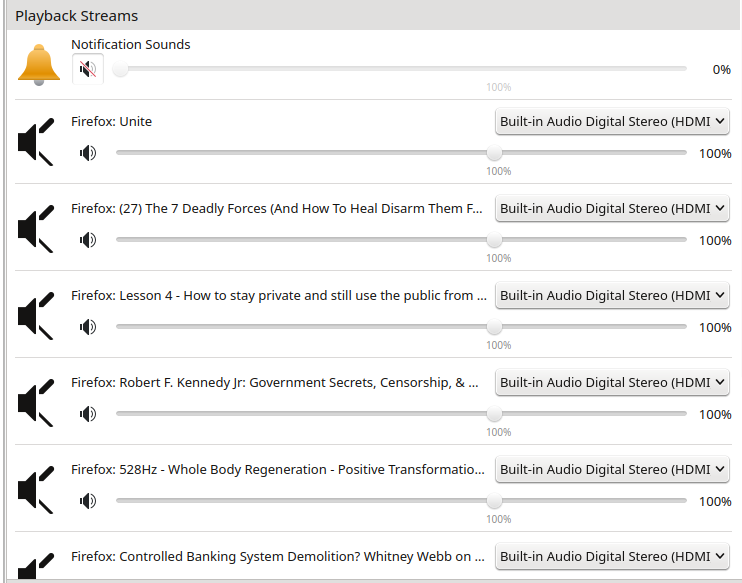This screenshot has width=742, height=583.
Task: Click the speaker icon beside Firefox: Unite
Action: 36,141
